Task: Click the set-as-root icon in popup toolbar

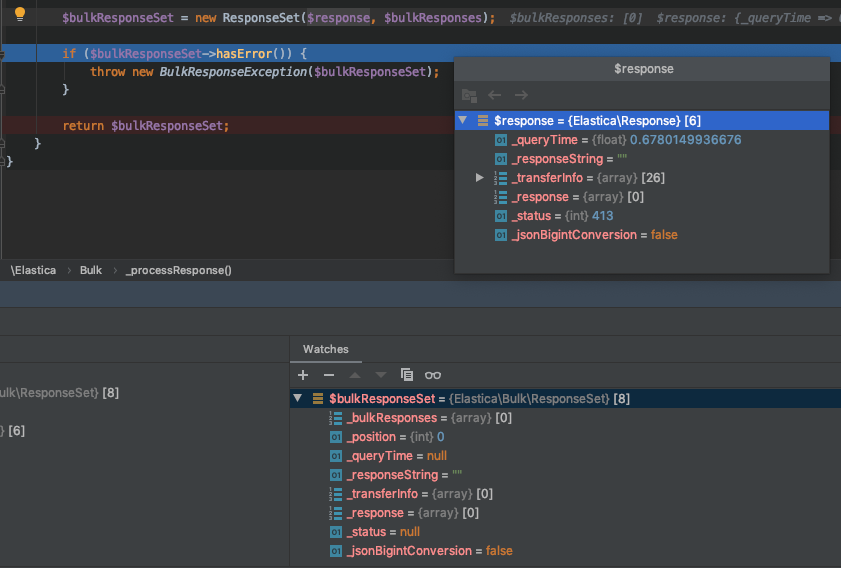Action: click(x=469, y=95)
